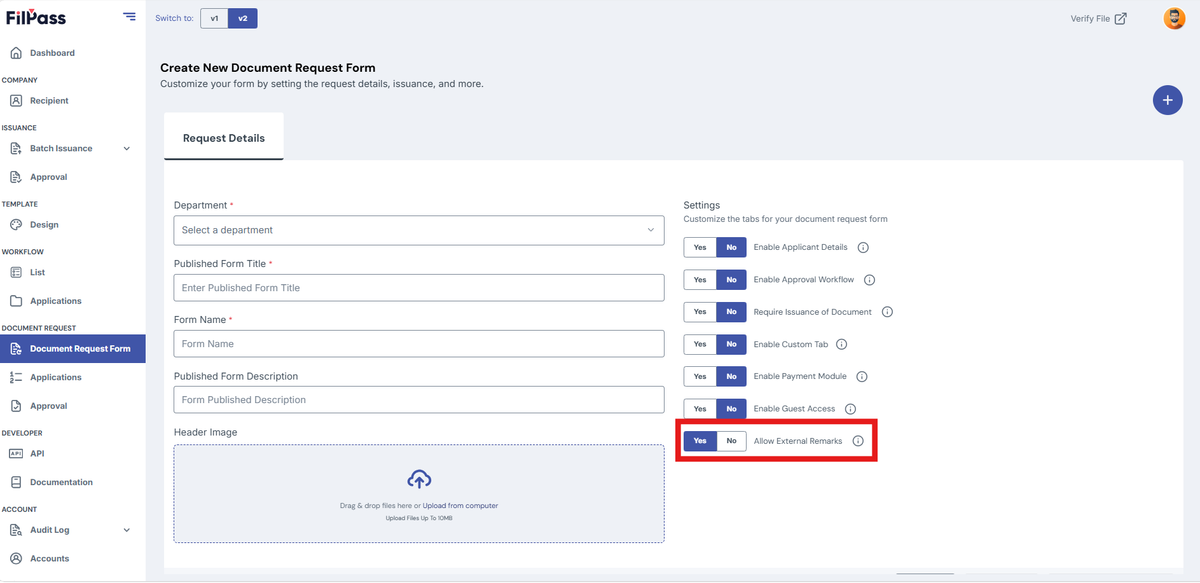Viewport: 1200px width, 583px height.
Task: Set Enable Approval Workflow to Yes
Action: [x=700, y=280]
